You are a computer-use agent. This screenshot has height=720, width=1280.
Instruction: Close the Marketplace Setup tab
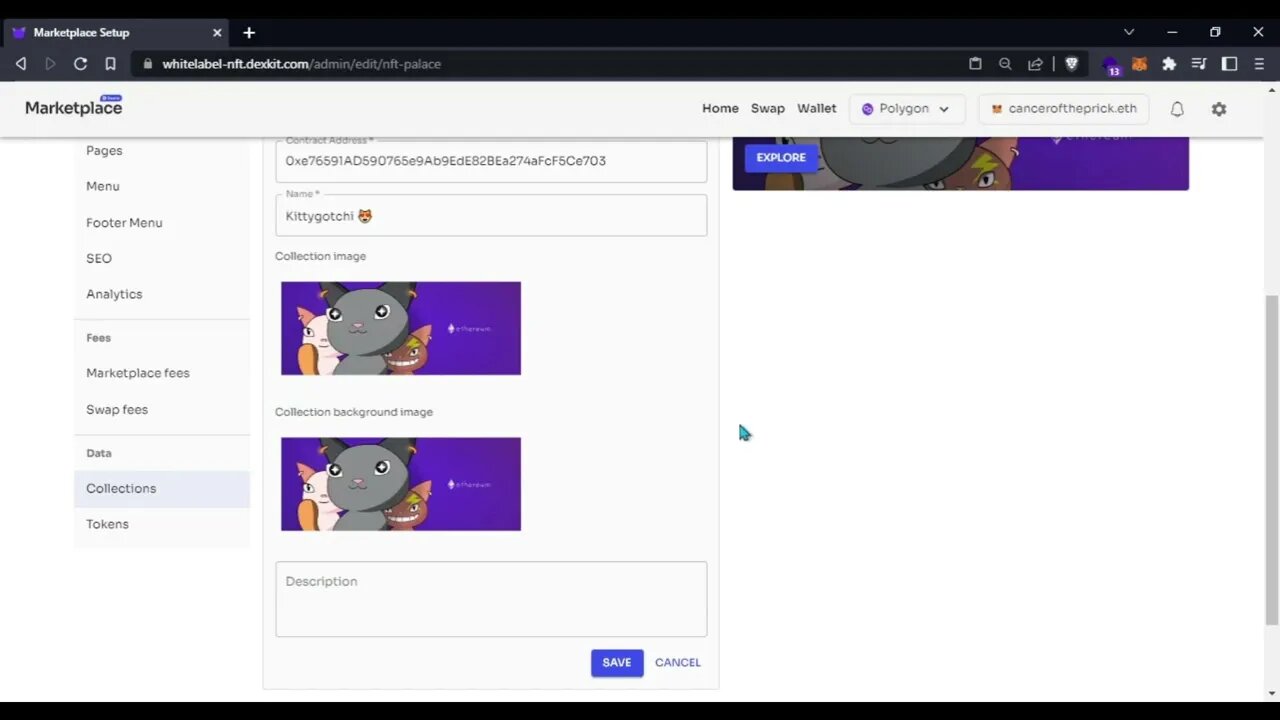pos(217,32)
